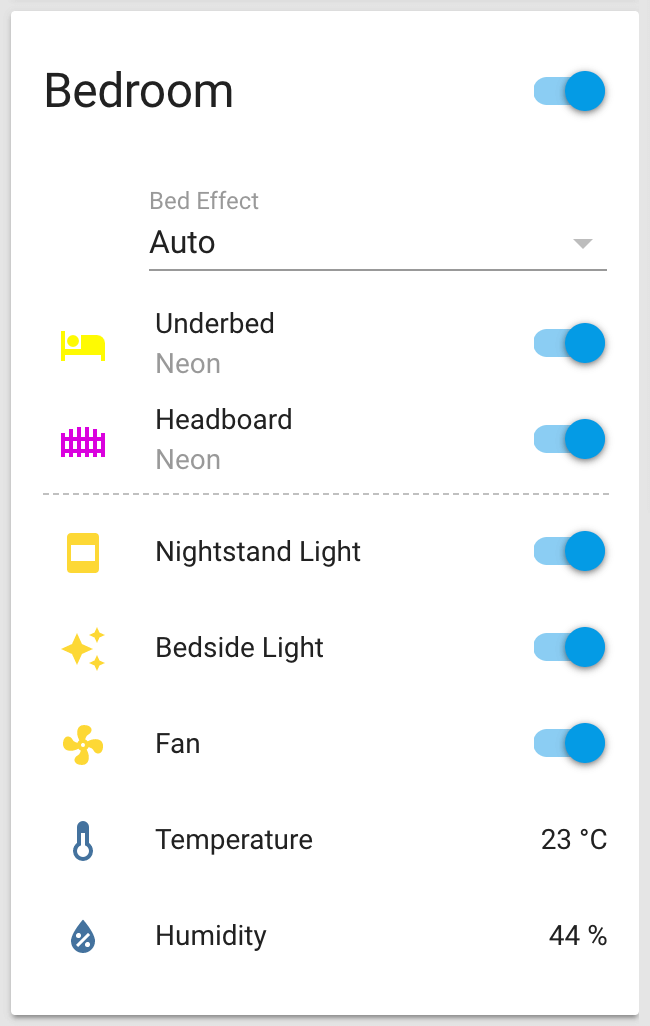
Task: Click the magenta fence icon for Headboard
Action: tap(83, 442)
